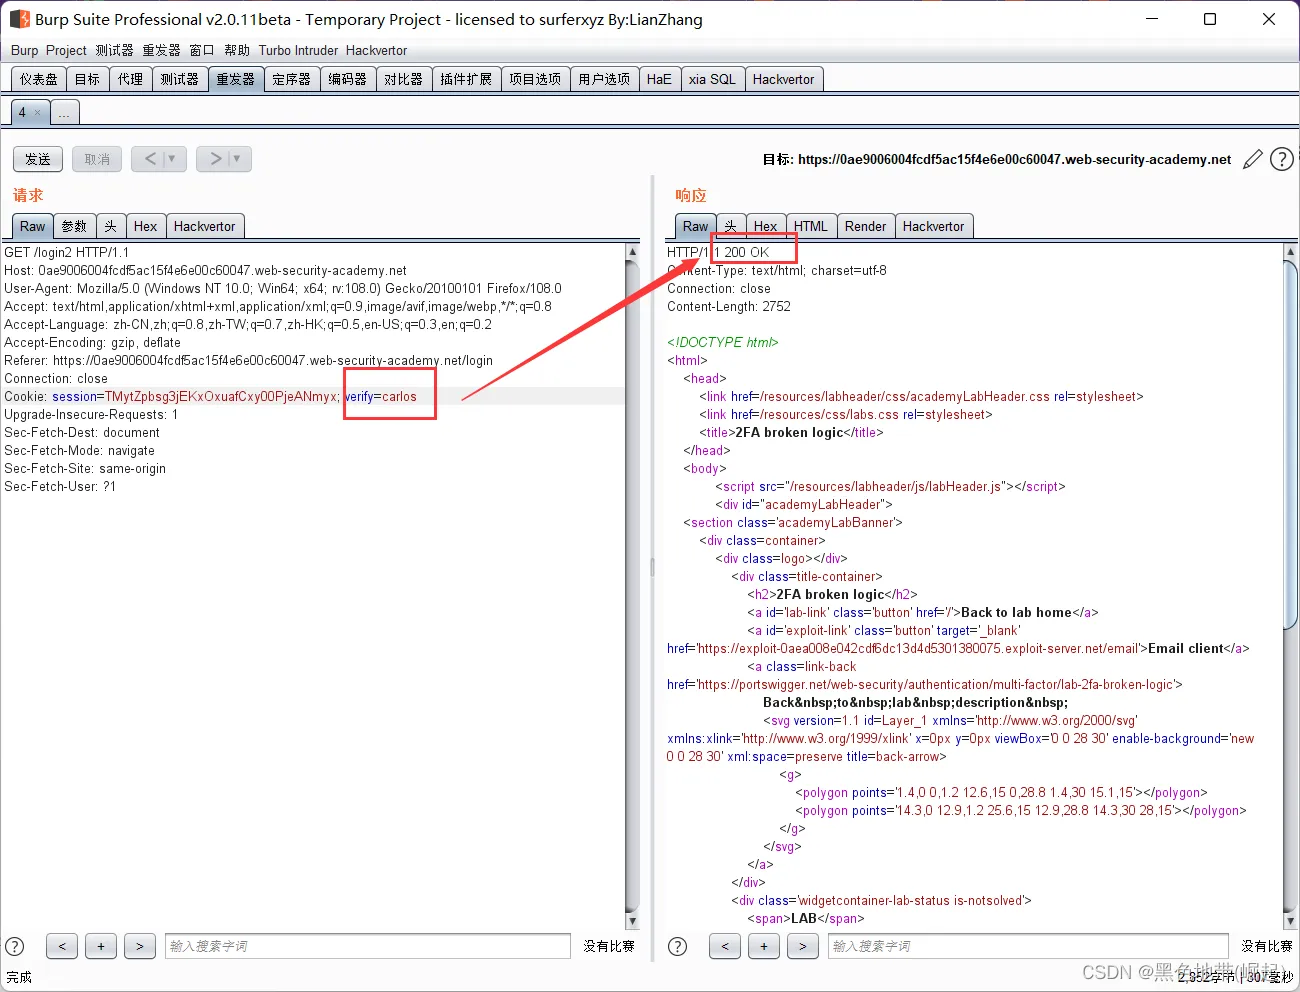Click request search '+' button

(101, 946)
